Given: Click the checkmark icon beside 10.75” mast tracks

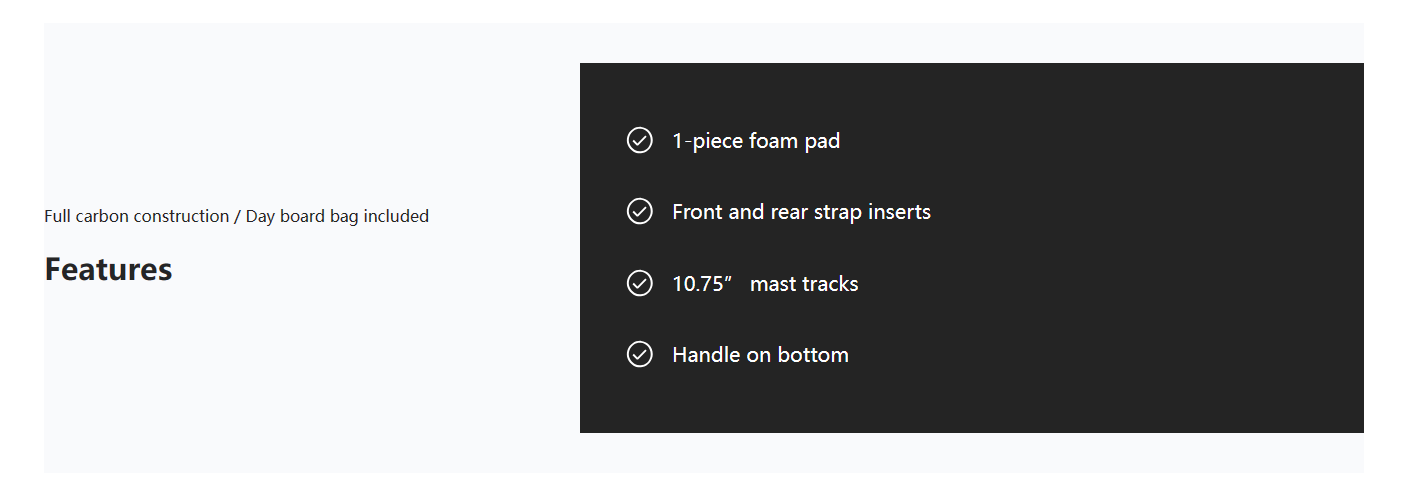Looking at the screenshot, I should [640, 284].
